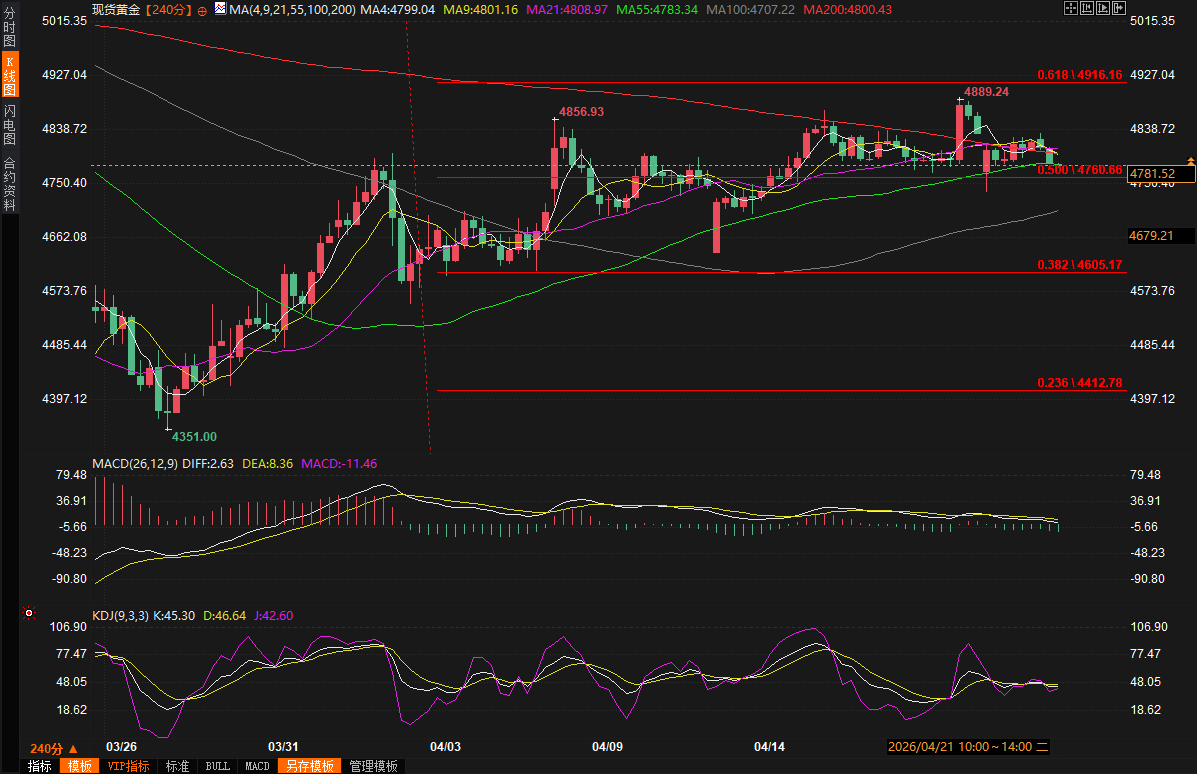Click 另存模板 to save template

click(x=309, y=766)
